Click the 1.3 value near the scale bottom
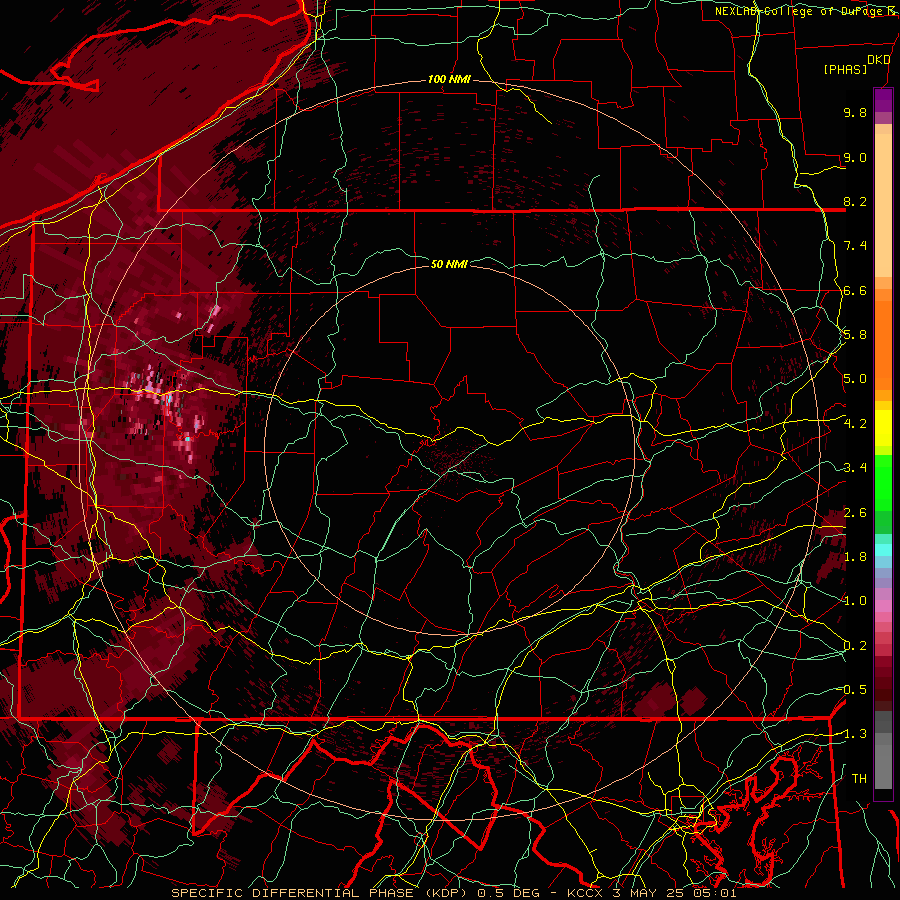 point(855,734)
